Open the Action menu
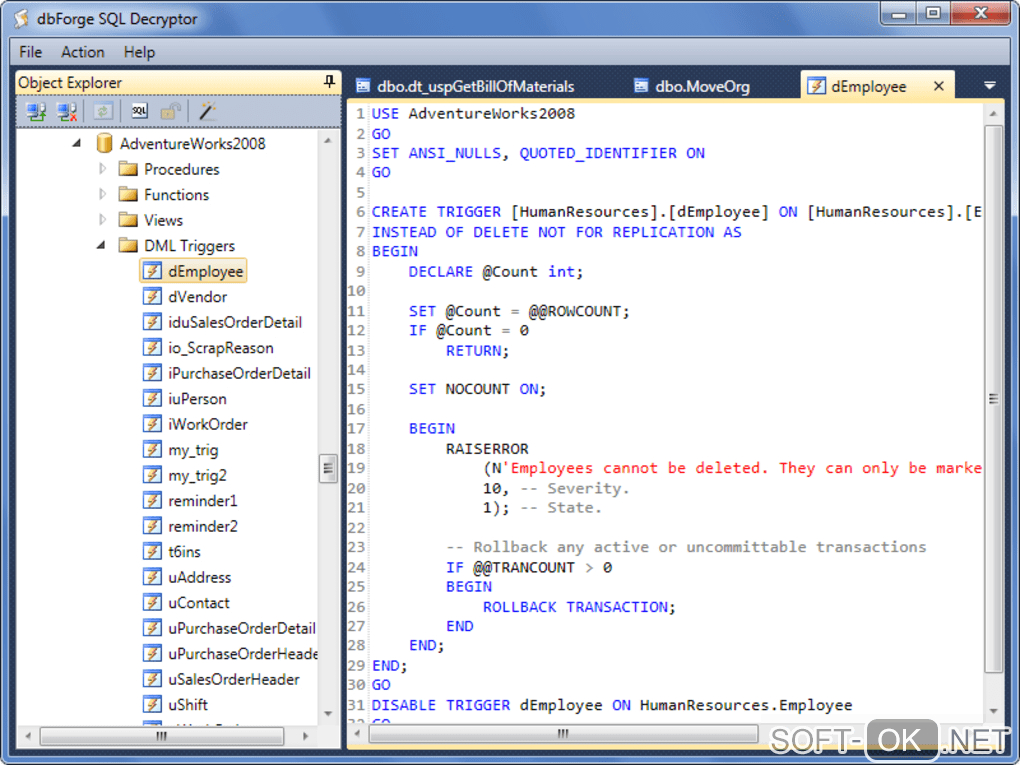This screenshot has height=765, width=1020. pyautogui.click(x=82, y=52)
